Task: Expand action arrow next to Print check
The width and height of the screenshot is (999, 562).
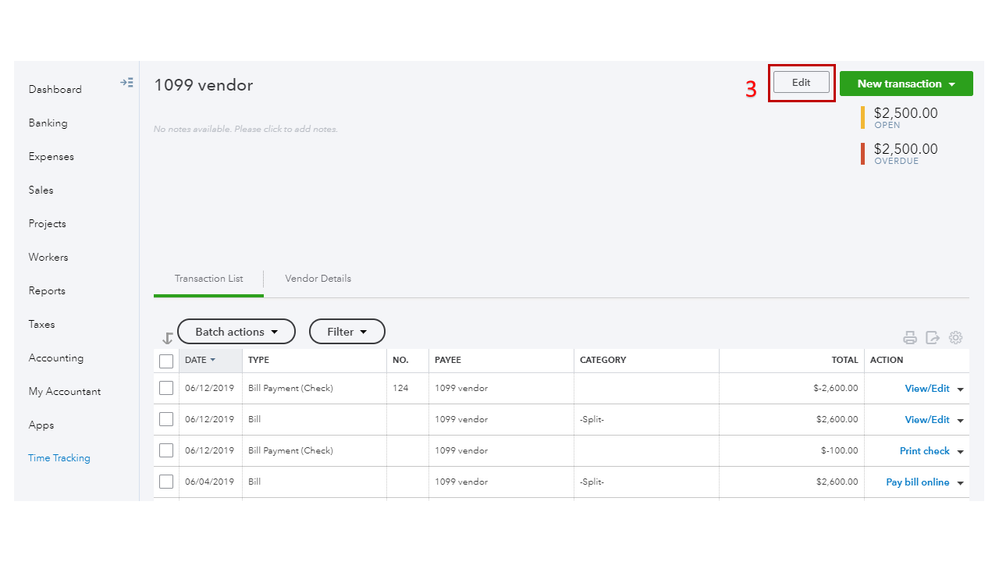Action: click(960, 452)
